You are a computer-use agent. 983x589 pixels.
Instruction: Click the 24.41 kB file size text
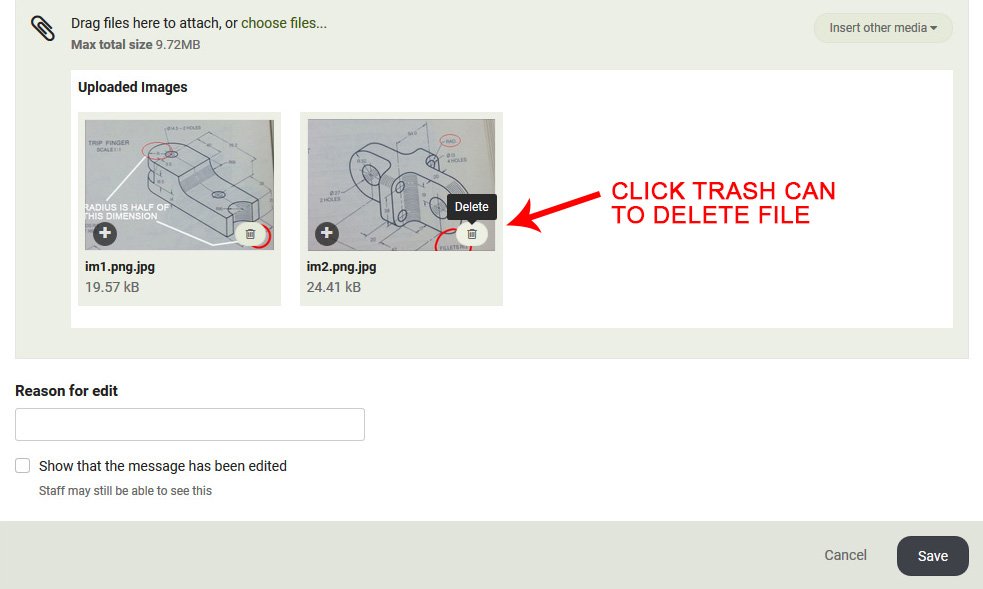click(x=334, y=287)
